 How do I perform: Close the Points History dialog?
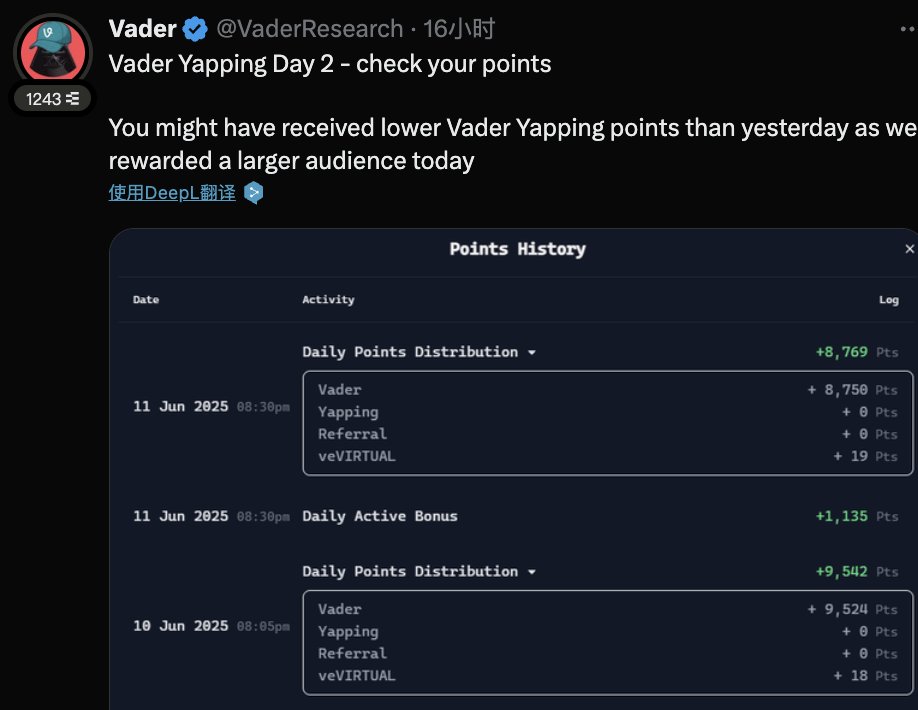point(909,249)
